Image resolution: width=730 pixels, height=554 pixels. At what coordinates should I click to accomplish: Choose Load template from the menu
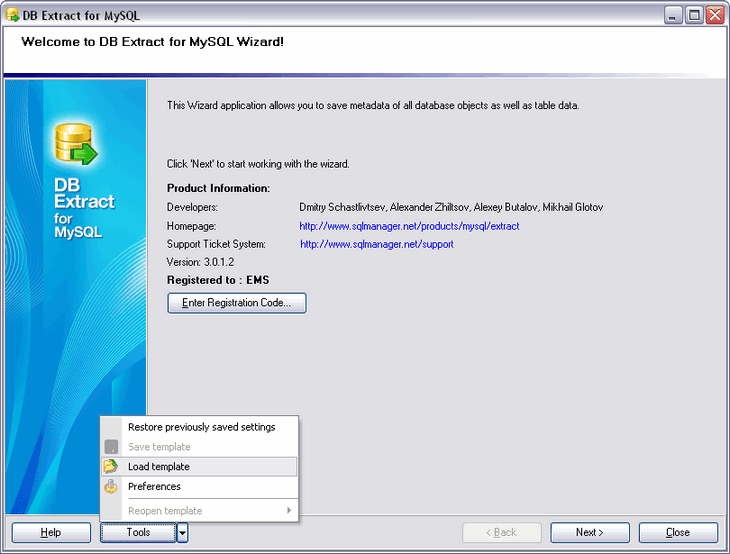point(199,466)
